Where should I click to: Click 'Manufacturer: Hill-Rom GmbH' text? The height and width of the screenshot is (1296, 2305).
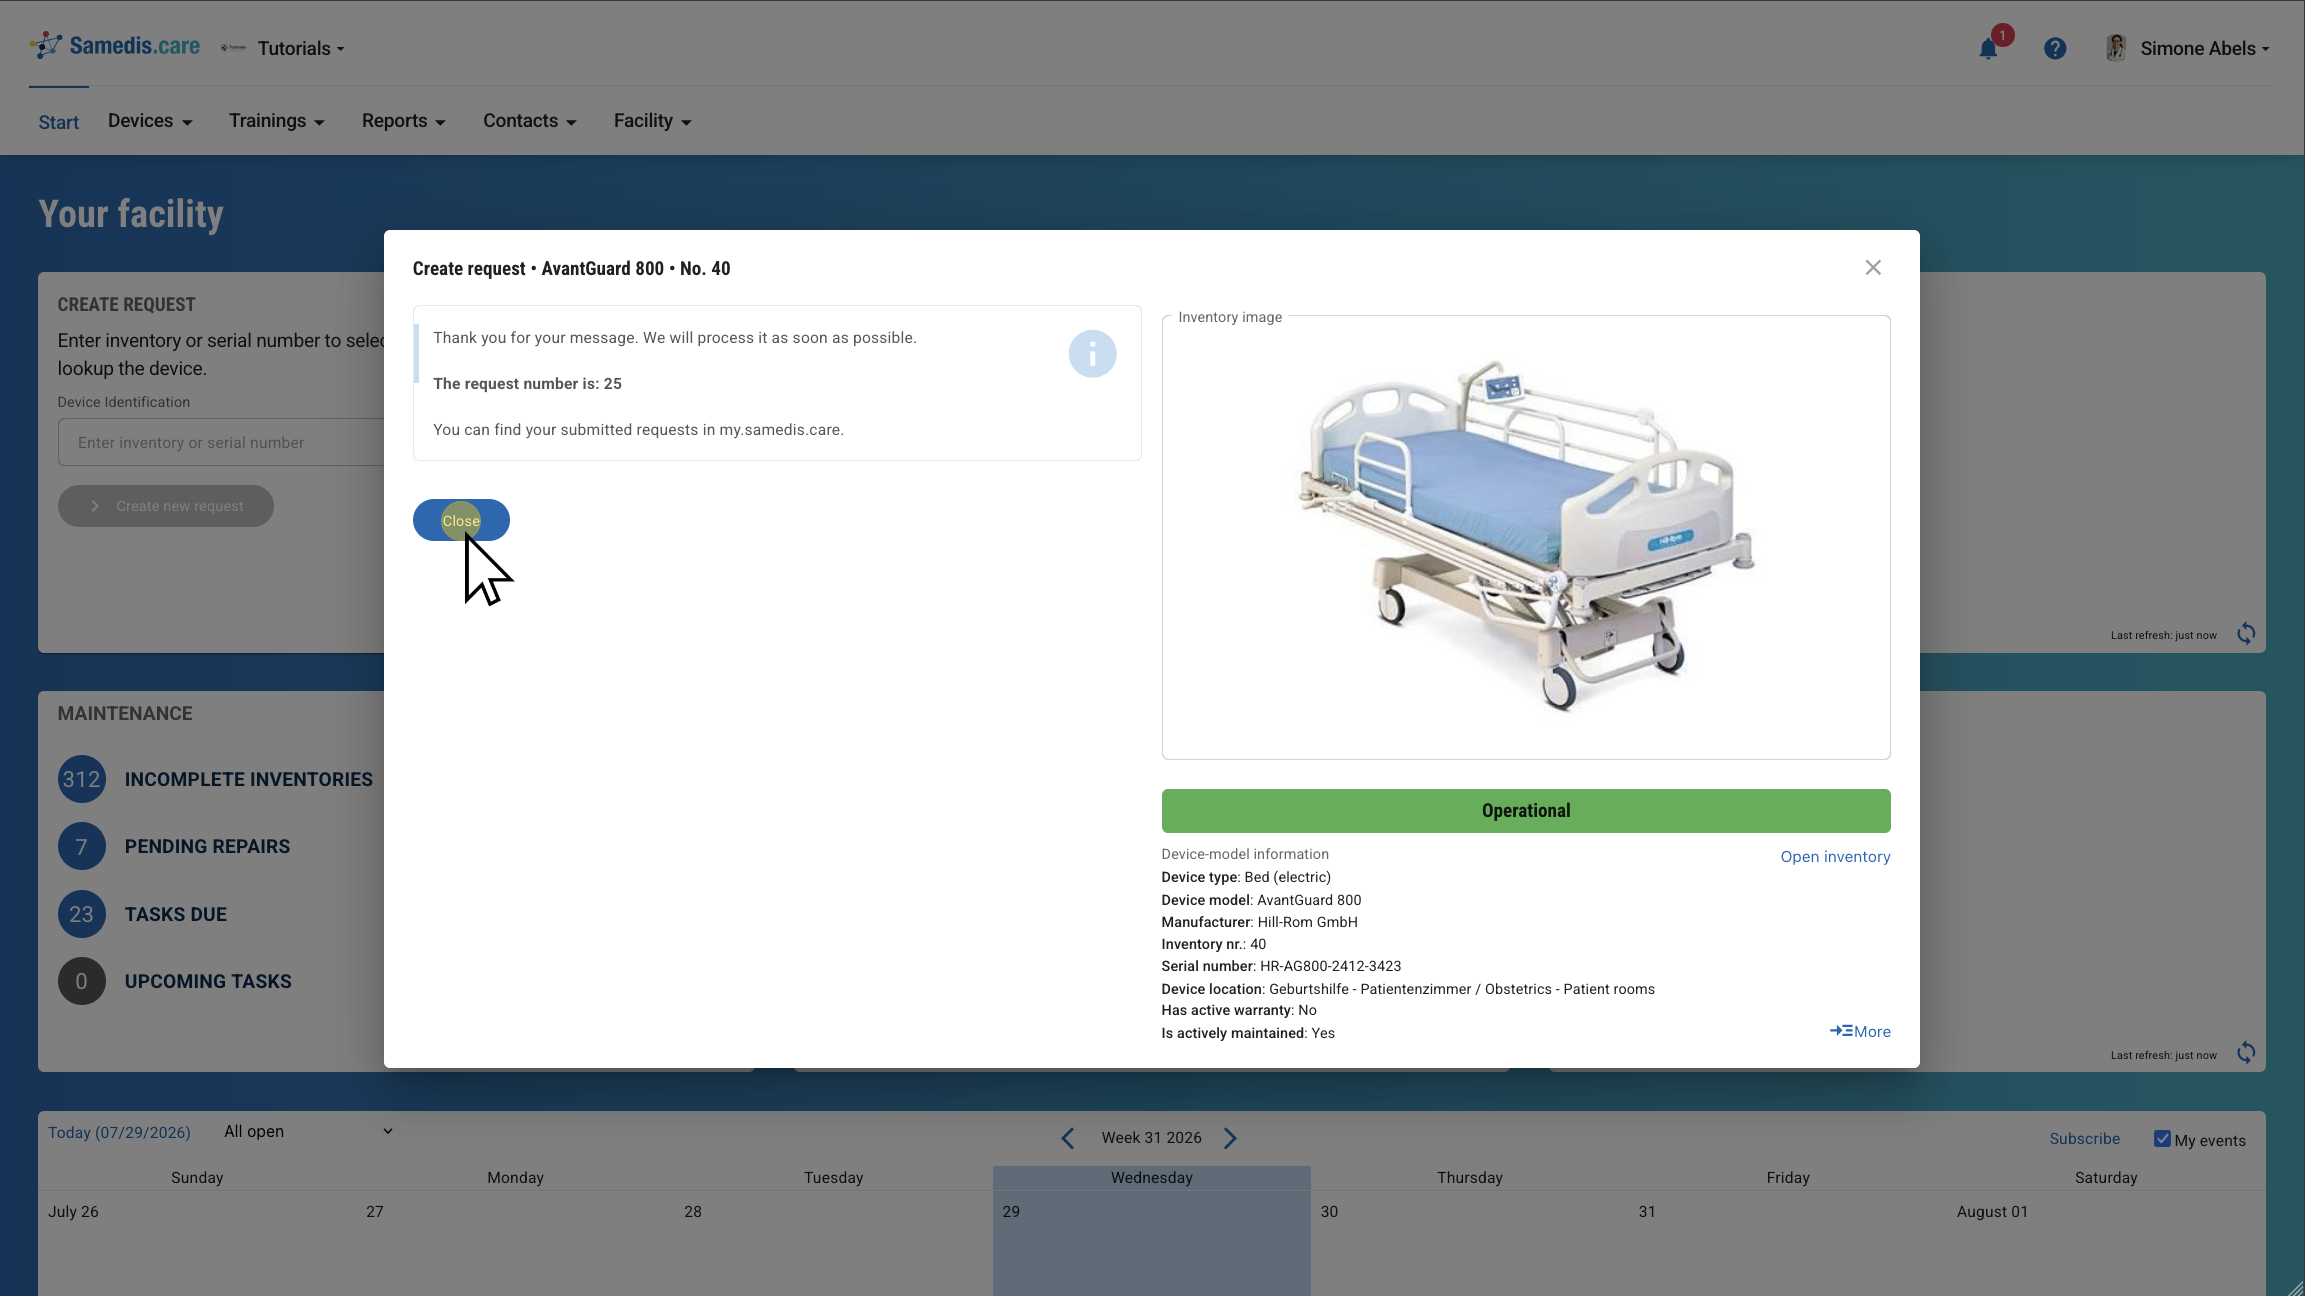coord(1259,922)
